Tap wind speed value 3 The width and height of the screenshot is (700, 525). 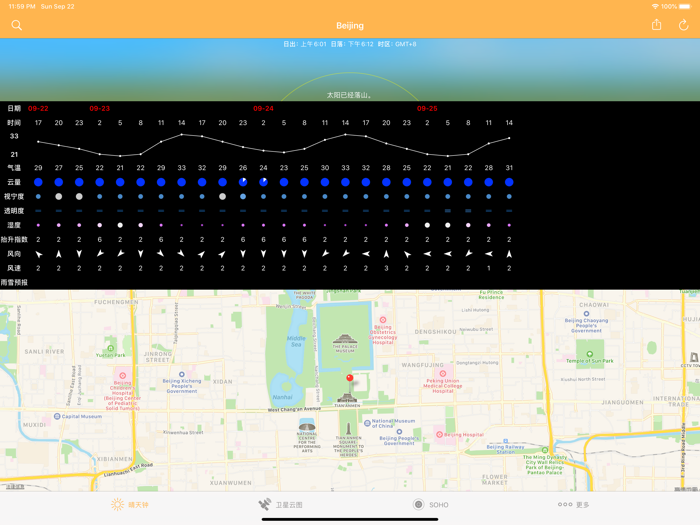[386, 268]
